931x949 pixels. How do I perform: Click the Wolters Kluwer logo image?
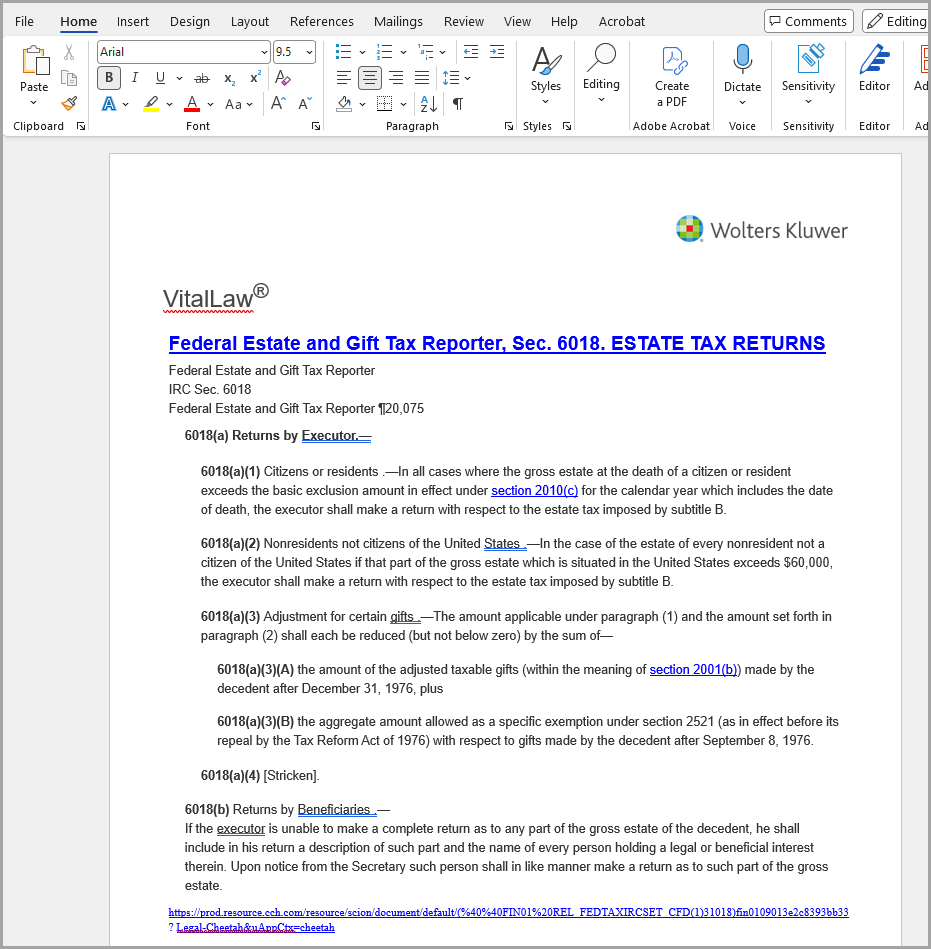click(x=762, y=229)
